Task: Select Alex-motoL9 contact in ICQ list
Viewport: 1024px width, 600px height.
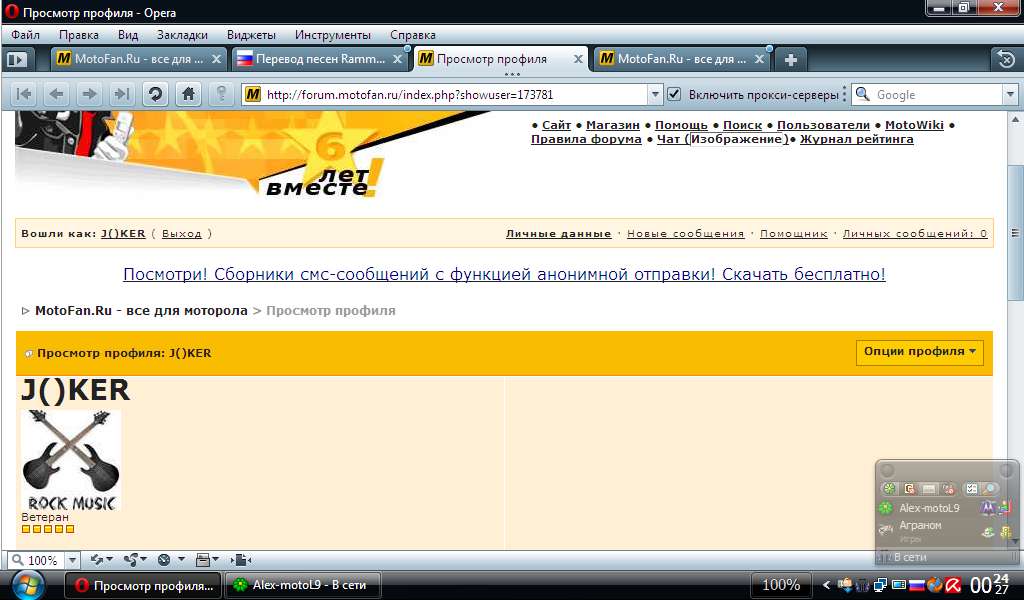Action: pos(929,508)
